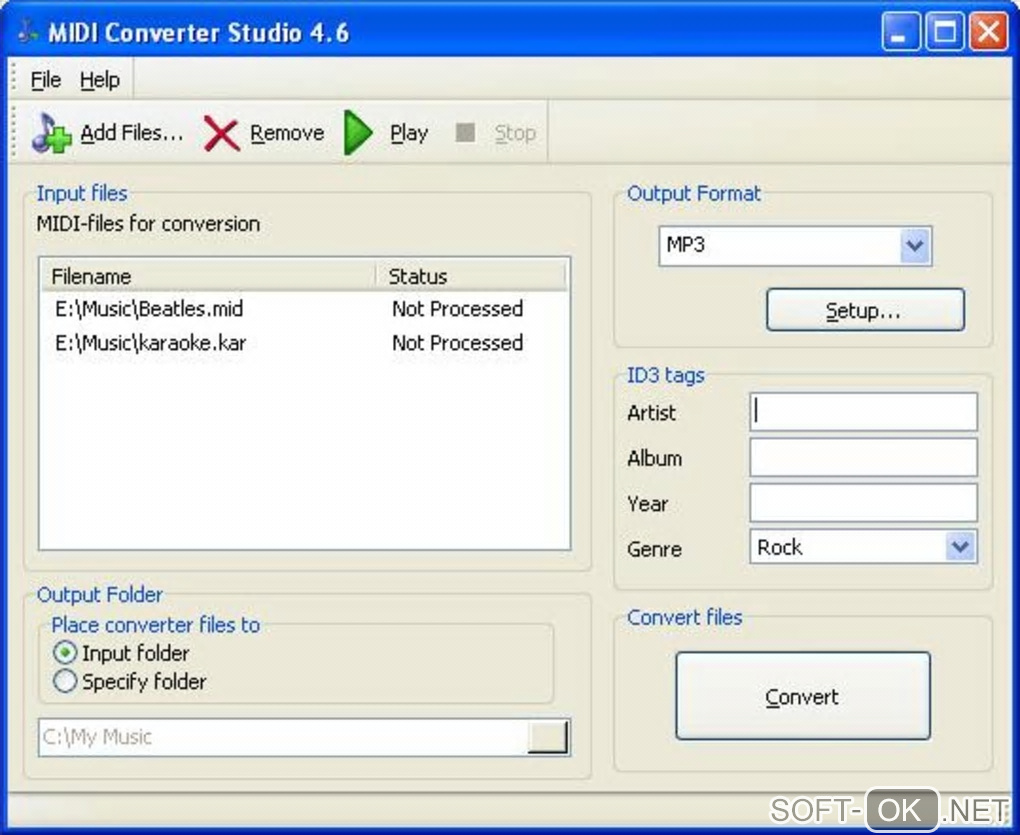1020x835 pixels.
Task: Click Not Processed status of Beatles.mid
Action: pos(457,308)
